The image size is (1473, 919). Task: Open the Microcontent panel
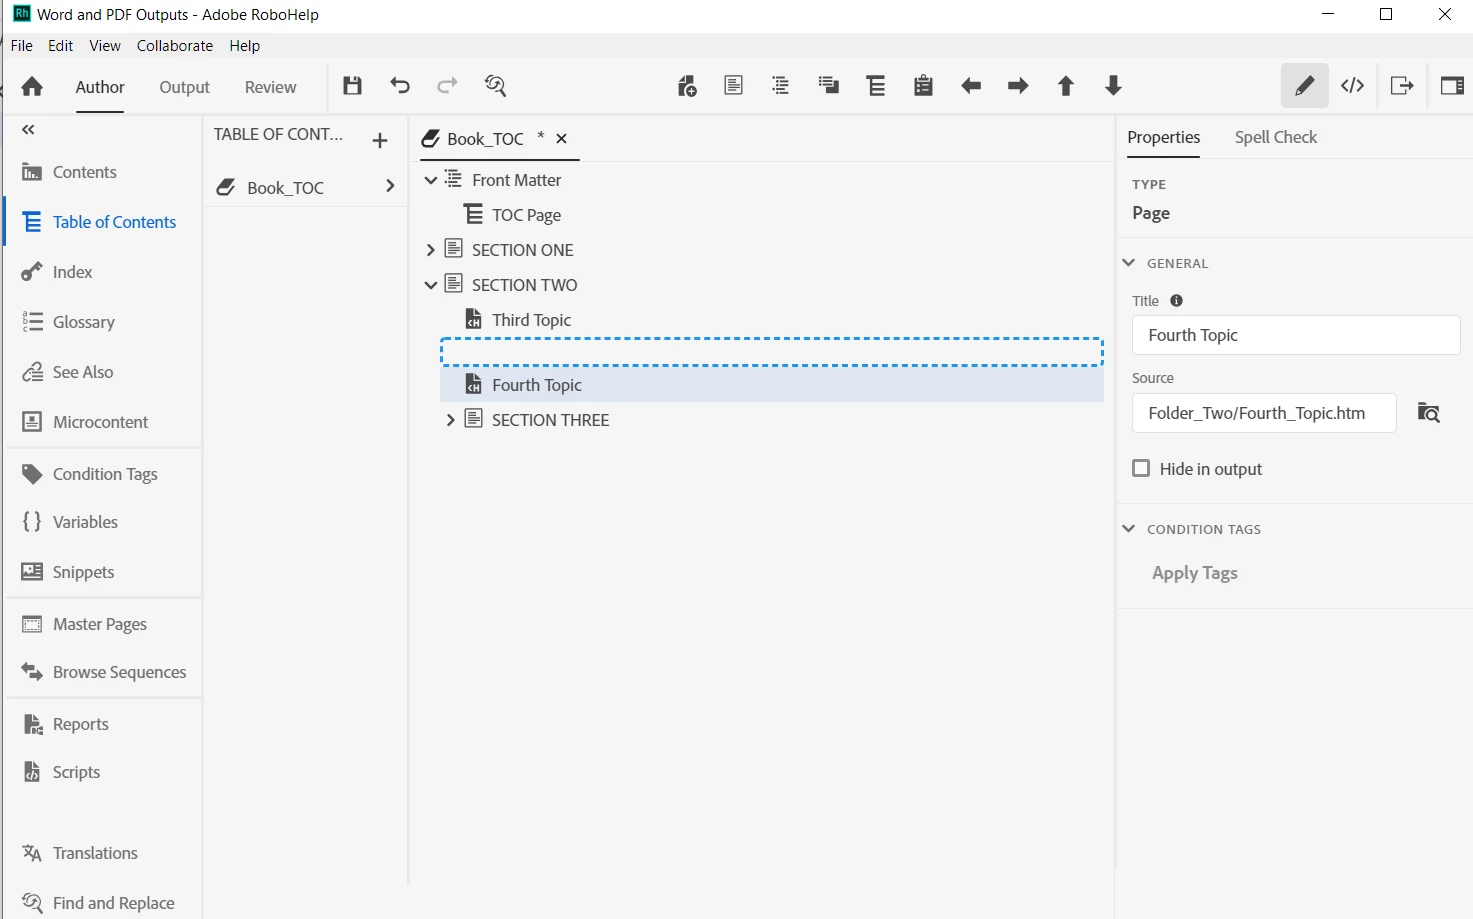[102, 422]
